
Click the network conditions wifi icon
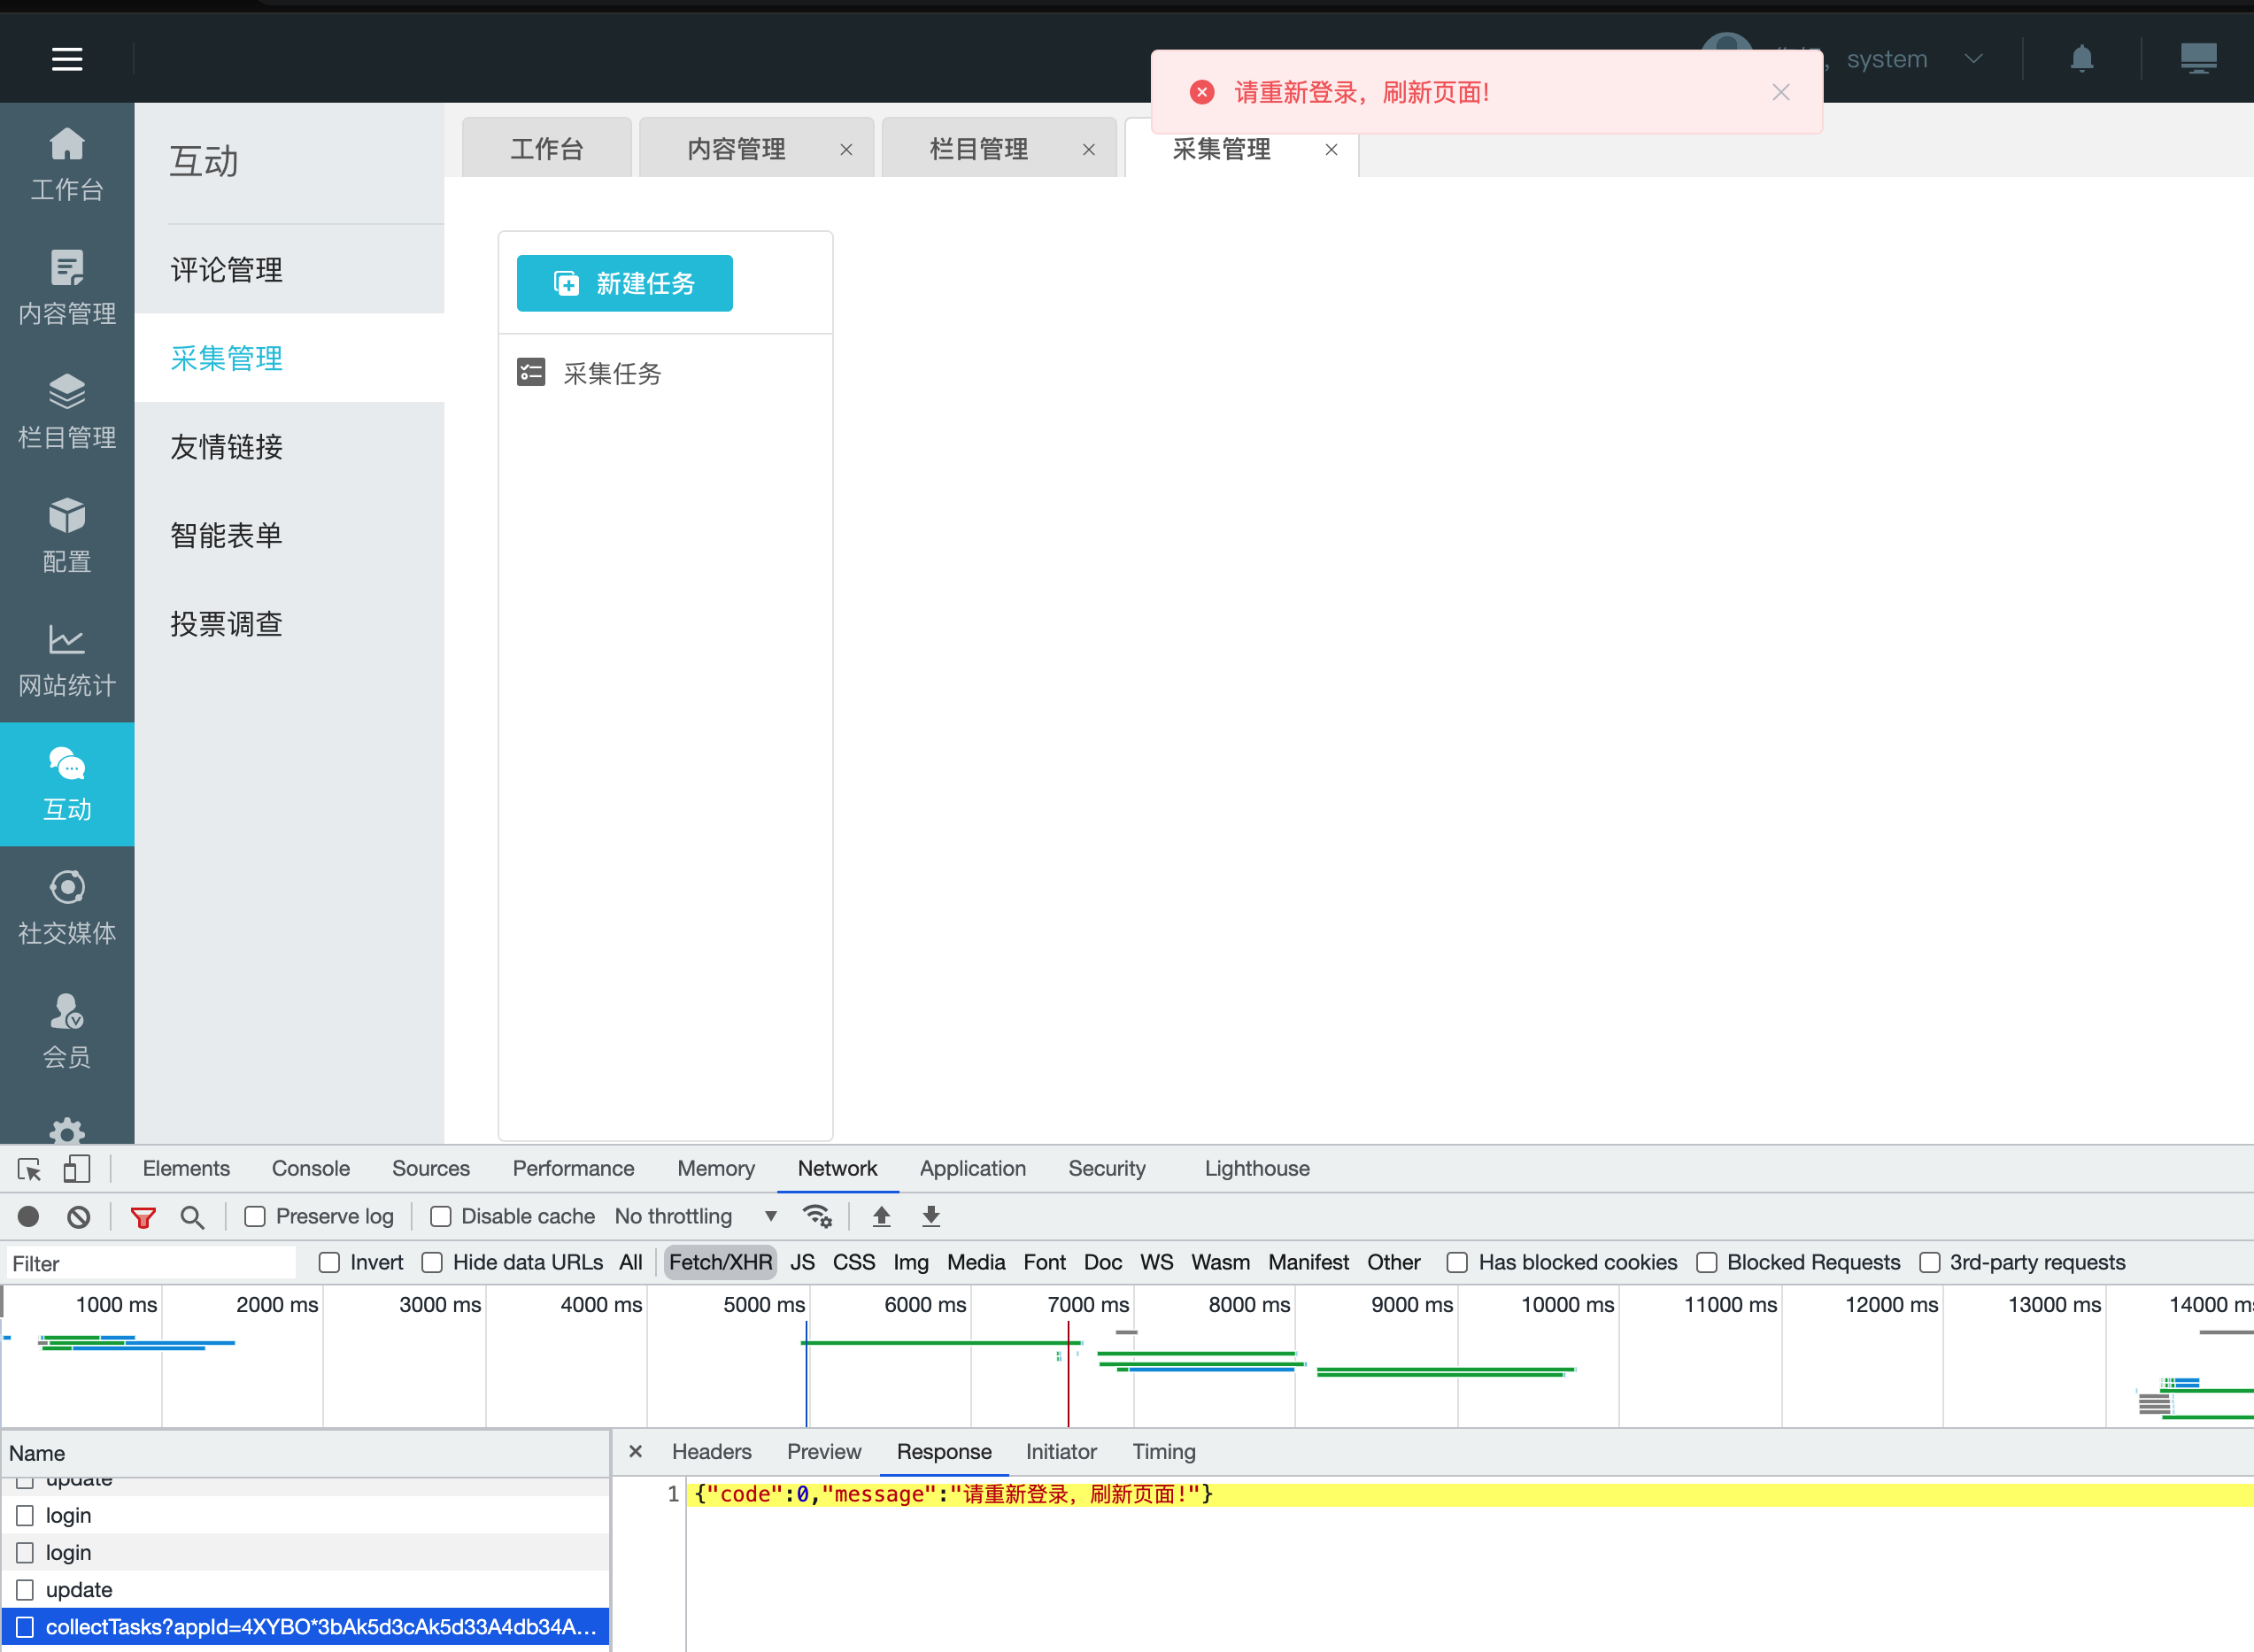(817, 1217)
